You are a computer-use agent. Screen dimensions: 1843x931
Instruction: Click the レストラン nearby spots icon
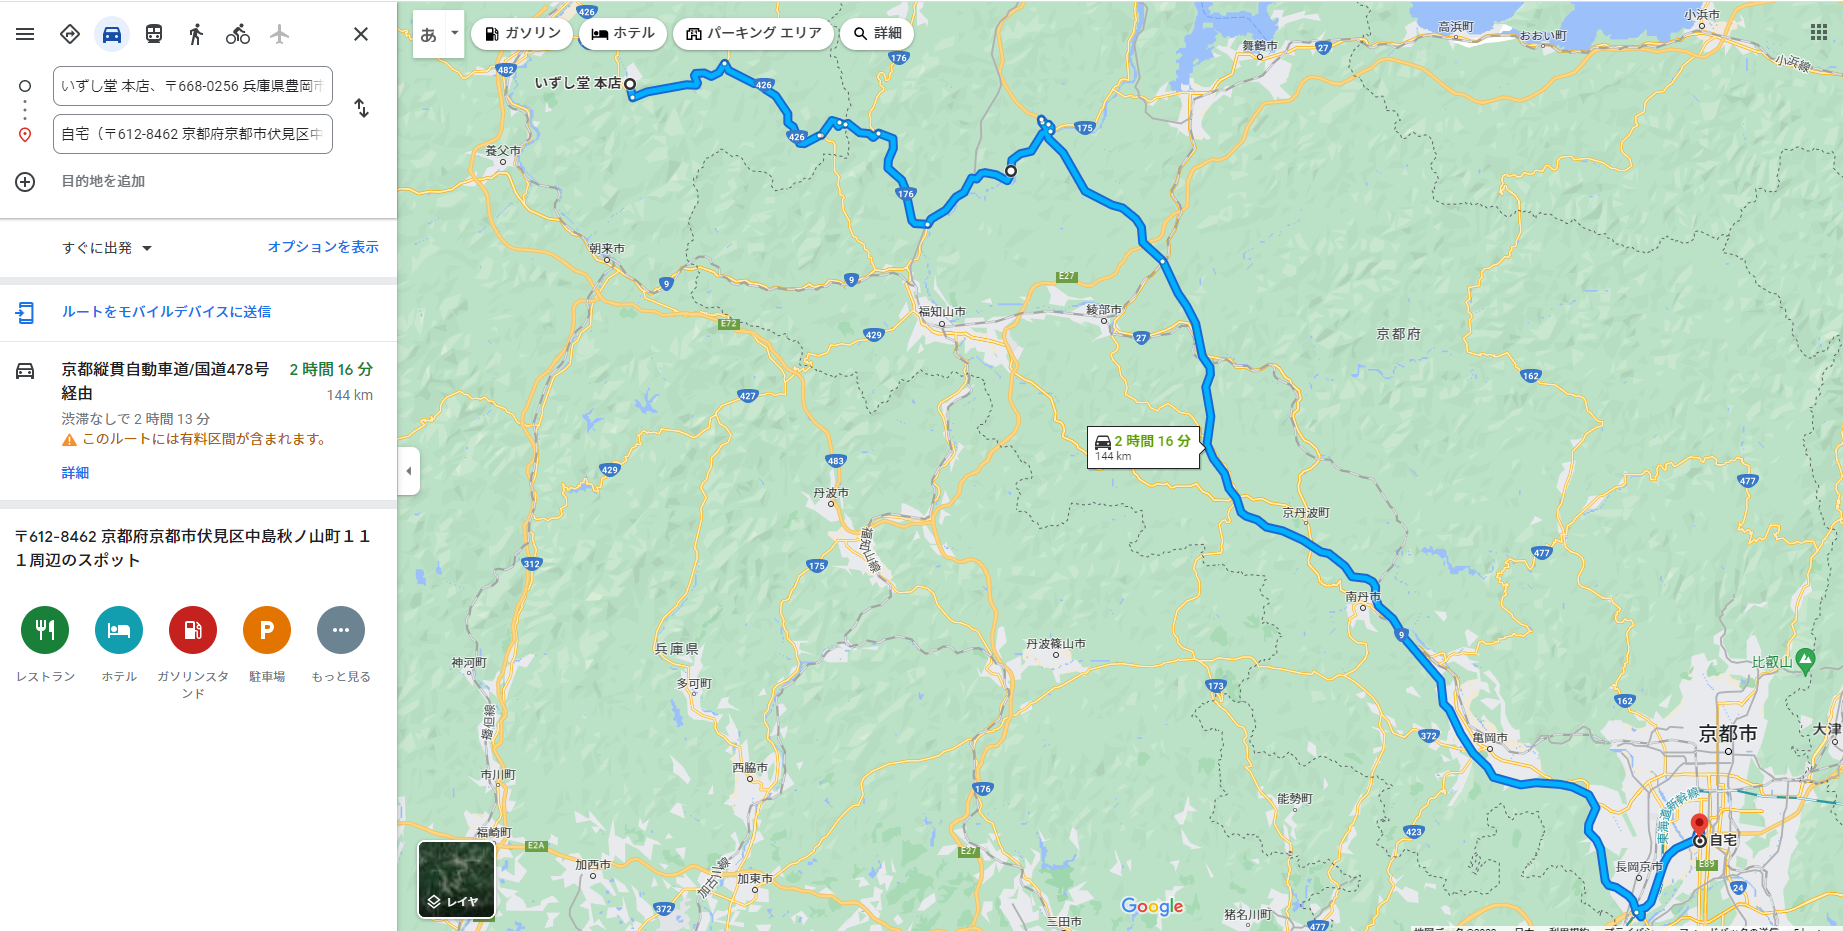coord(45,630)
